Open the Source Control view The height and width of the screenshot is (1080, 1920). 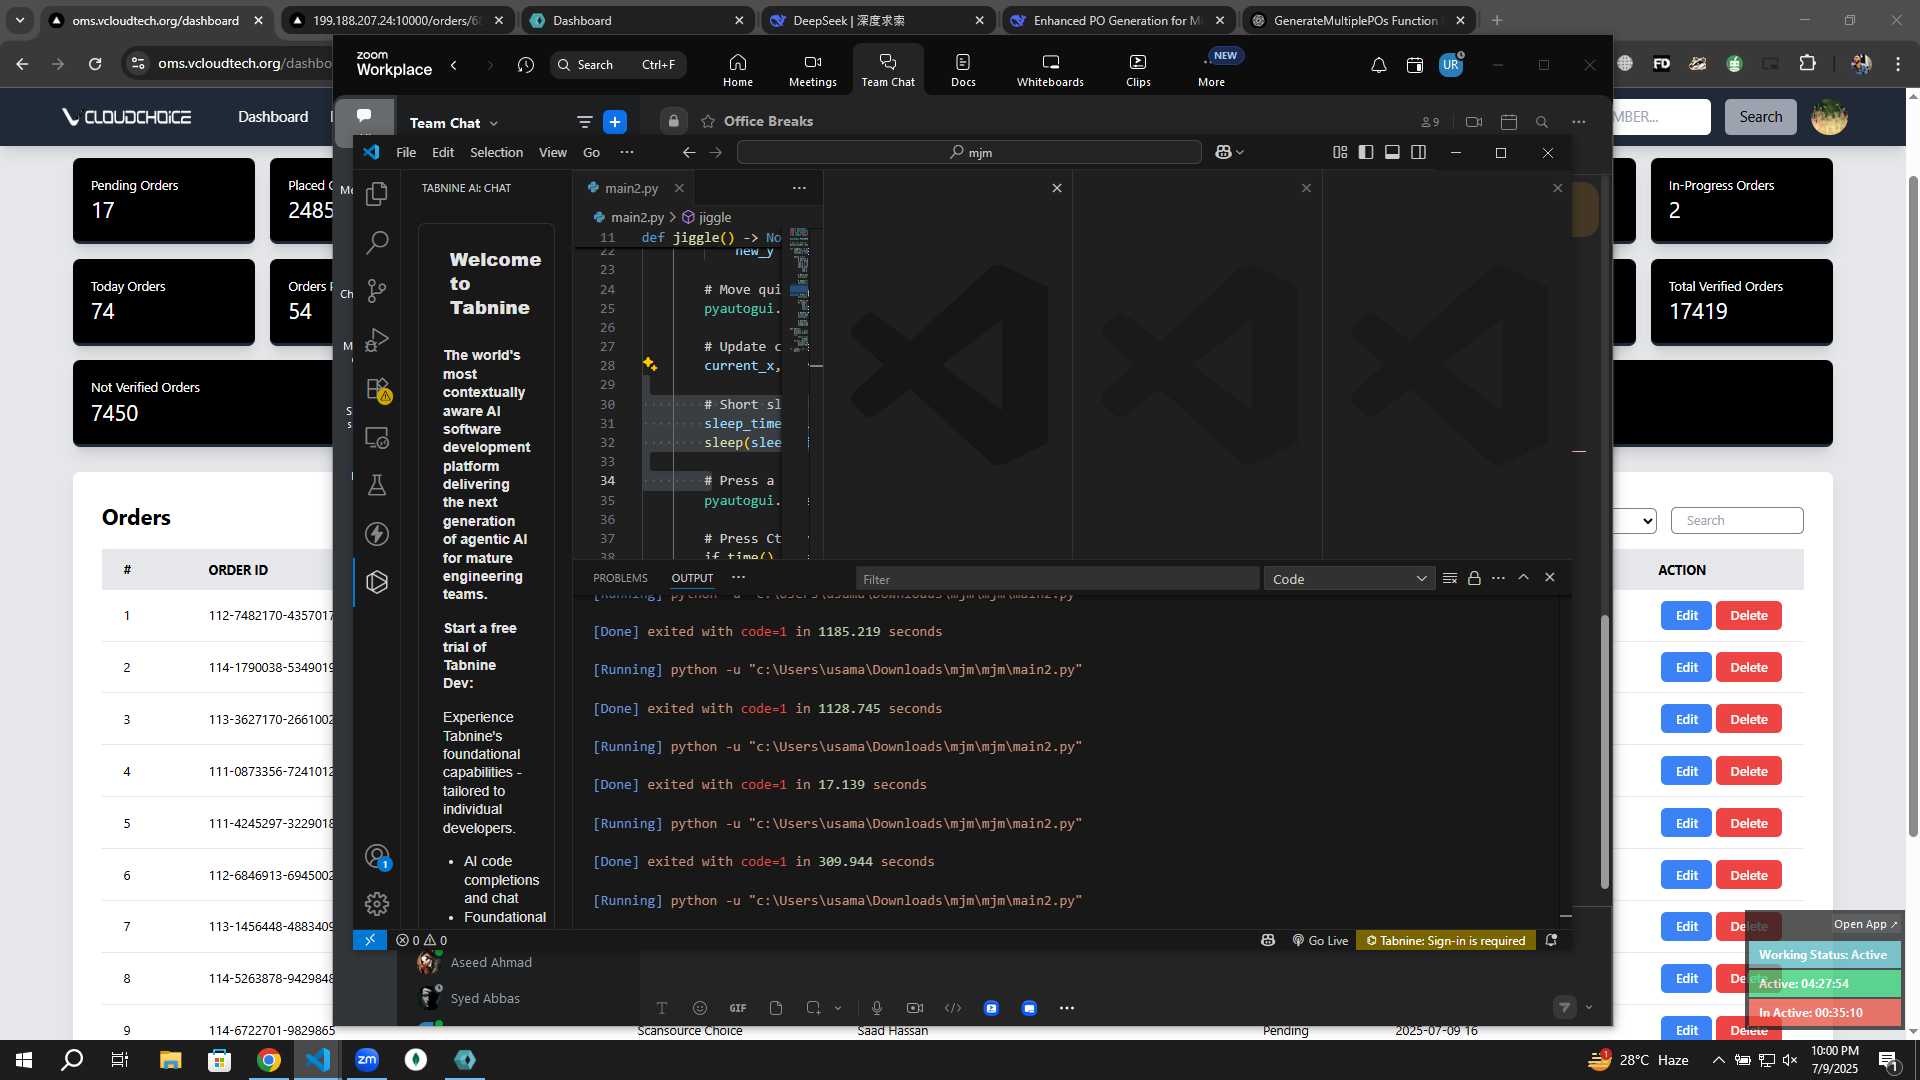pos(377,290)
